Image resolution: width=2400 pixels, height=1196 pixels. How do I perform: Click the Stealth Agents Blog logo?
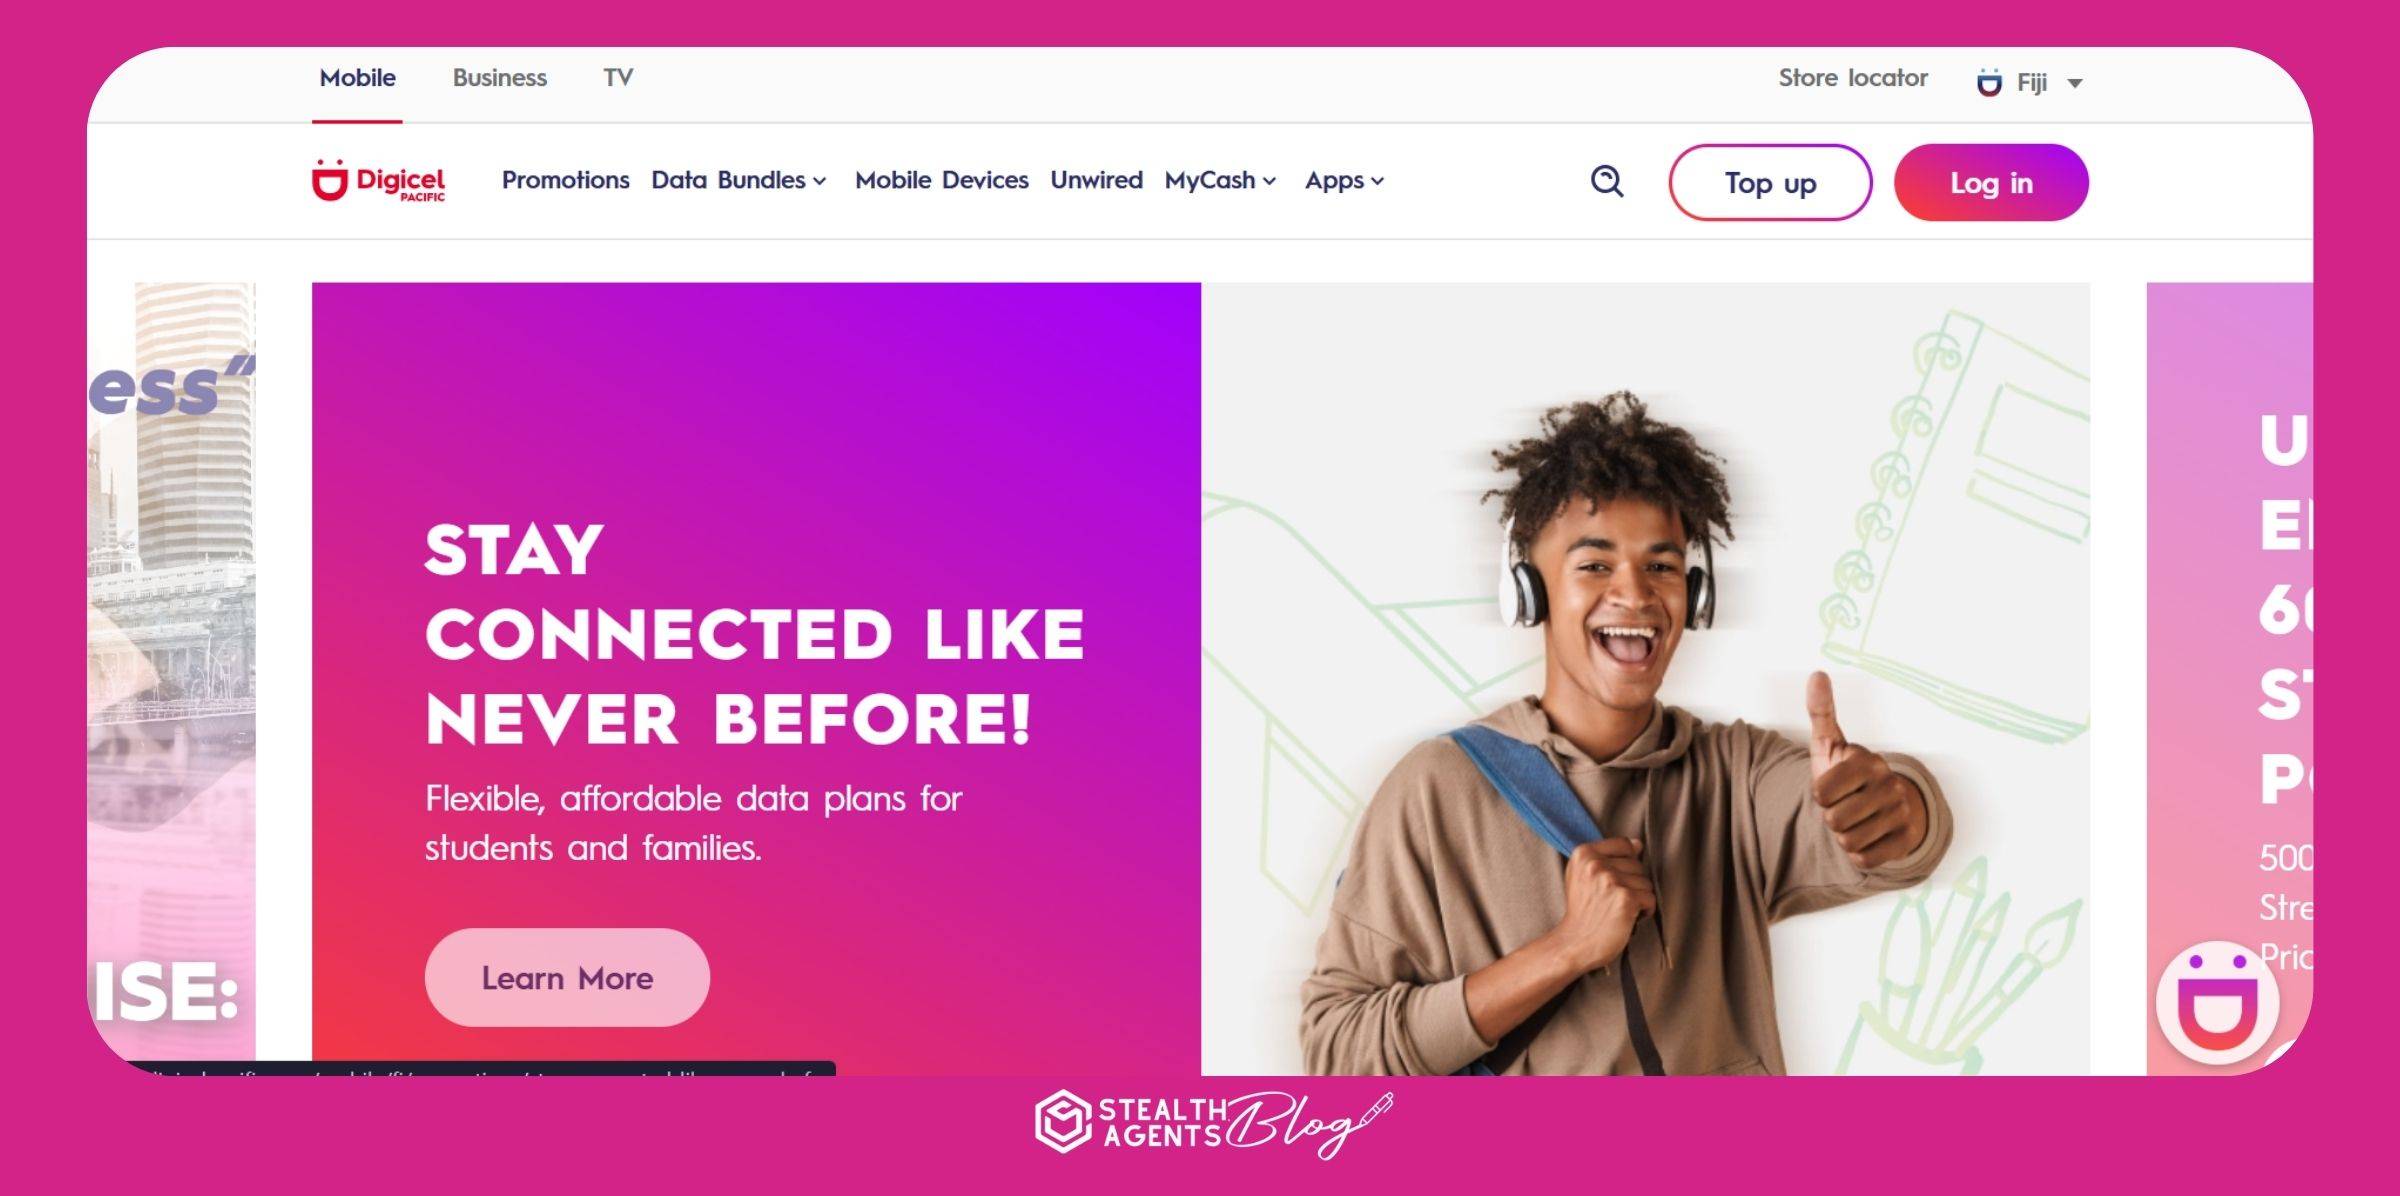click(x=1213, y=1124)
